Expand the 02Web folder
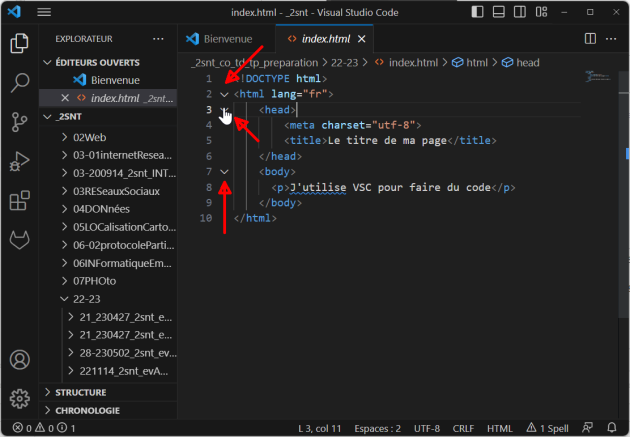This screenshot has width=630, height=437. pos(90,136)
